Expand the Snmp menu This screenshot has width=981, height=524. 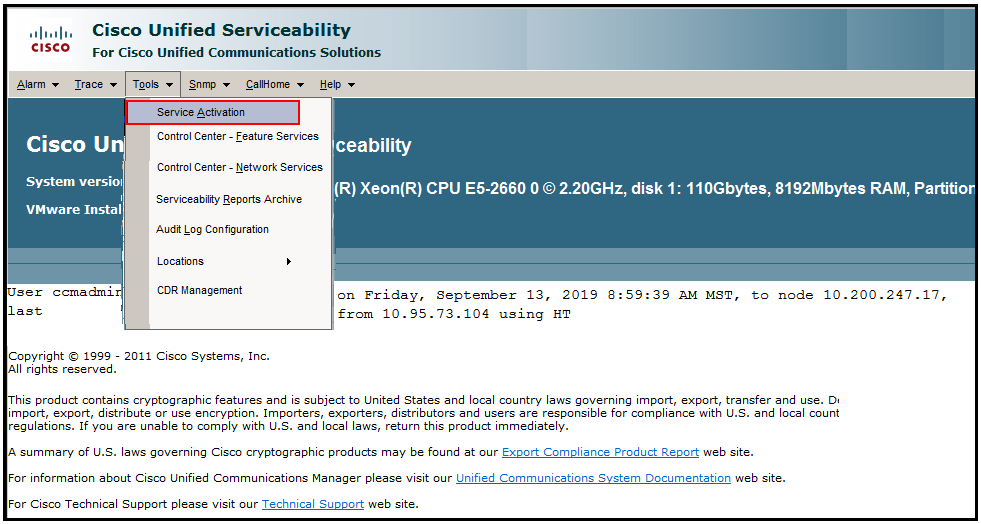coord(209,85)
